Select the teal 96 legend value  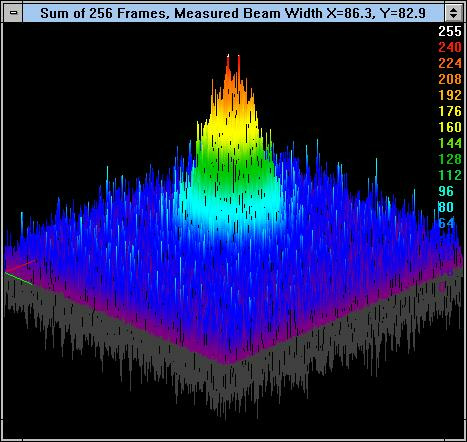tap(446, 191)
